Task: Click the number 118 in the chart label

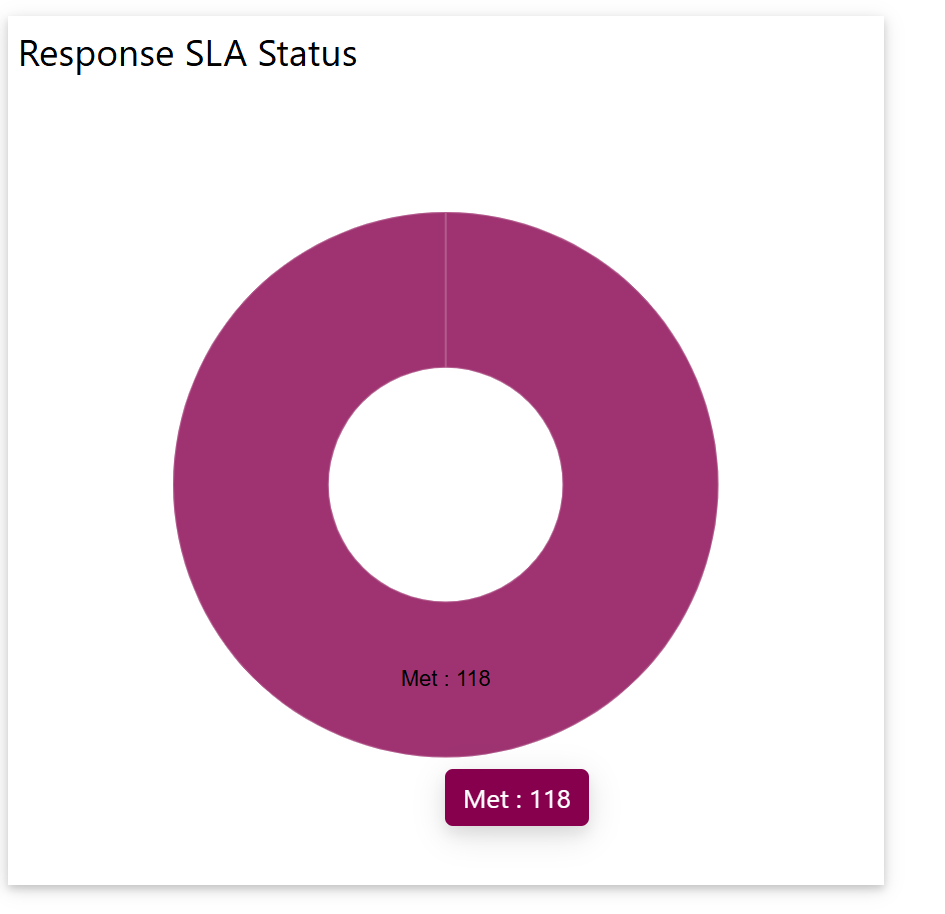Action: click(x=473, y=678)
